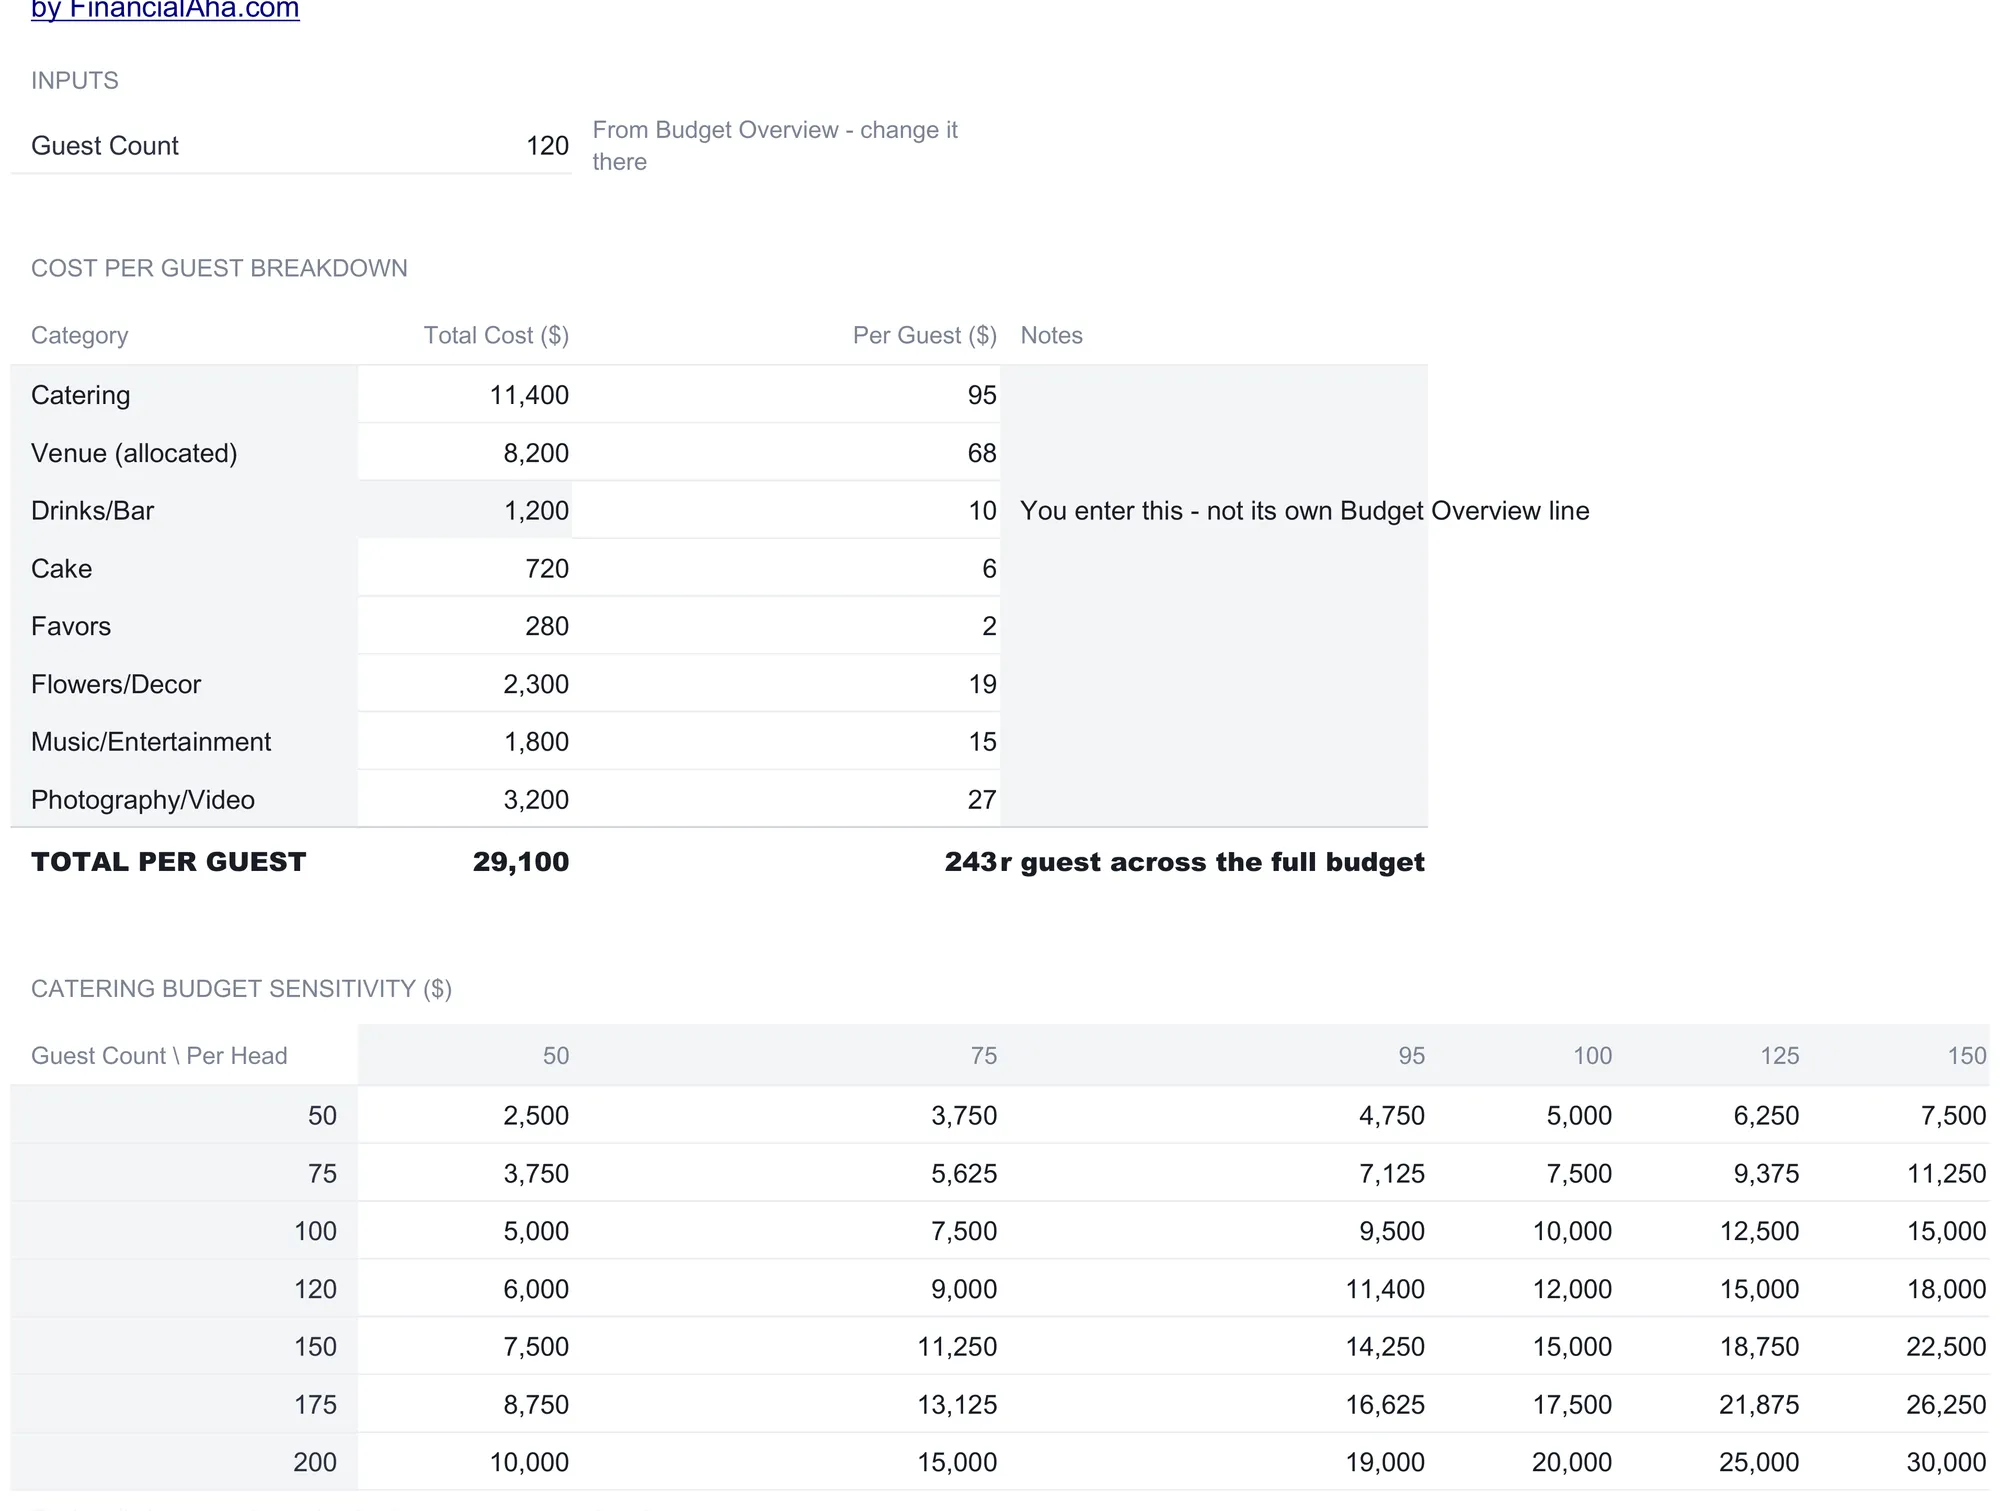The width and height of the screenshot is (2000, 1511).
Task: Click the 200 guest count row label
Action: click(315, 1462)
